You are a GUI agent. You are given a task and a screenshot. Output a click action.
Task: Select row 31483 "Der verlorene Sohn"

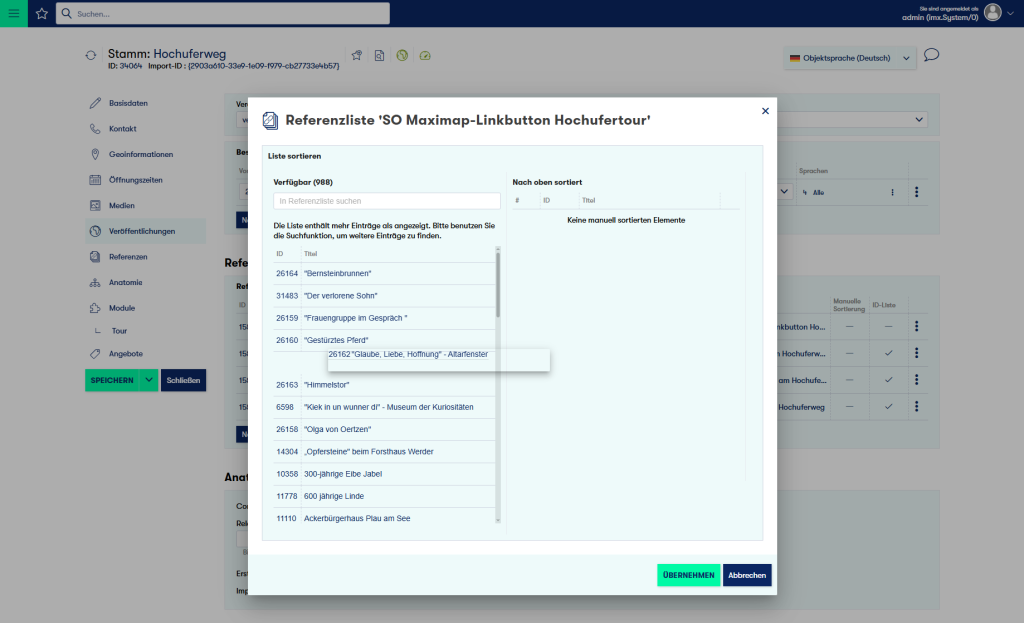(x=384, y=296)
